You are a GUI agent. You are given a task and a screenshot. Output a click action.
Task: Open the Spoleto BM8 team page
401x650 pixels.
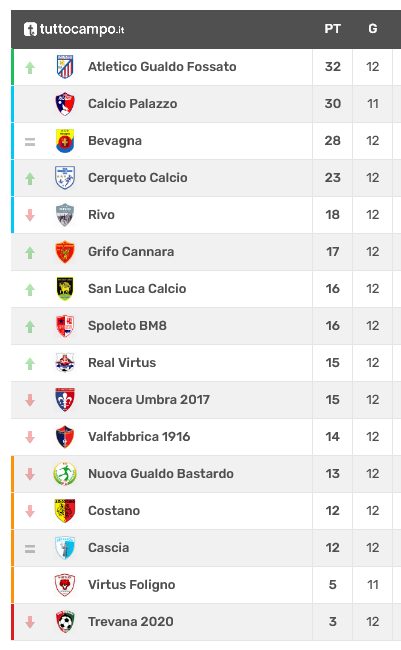click(x=127, y=326)
